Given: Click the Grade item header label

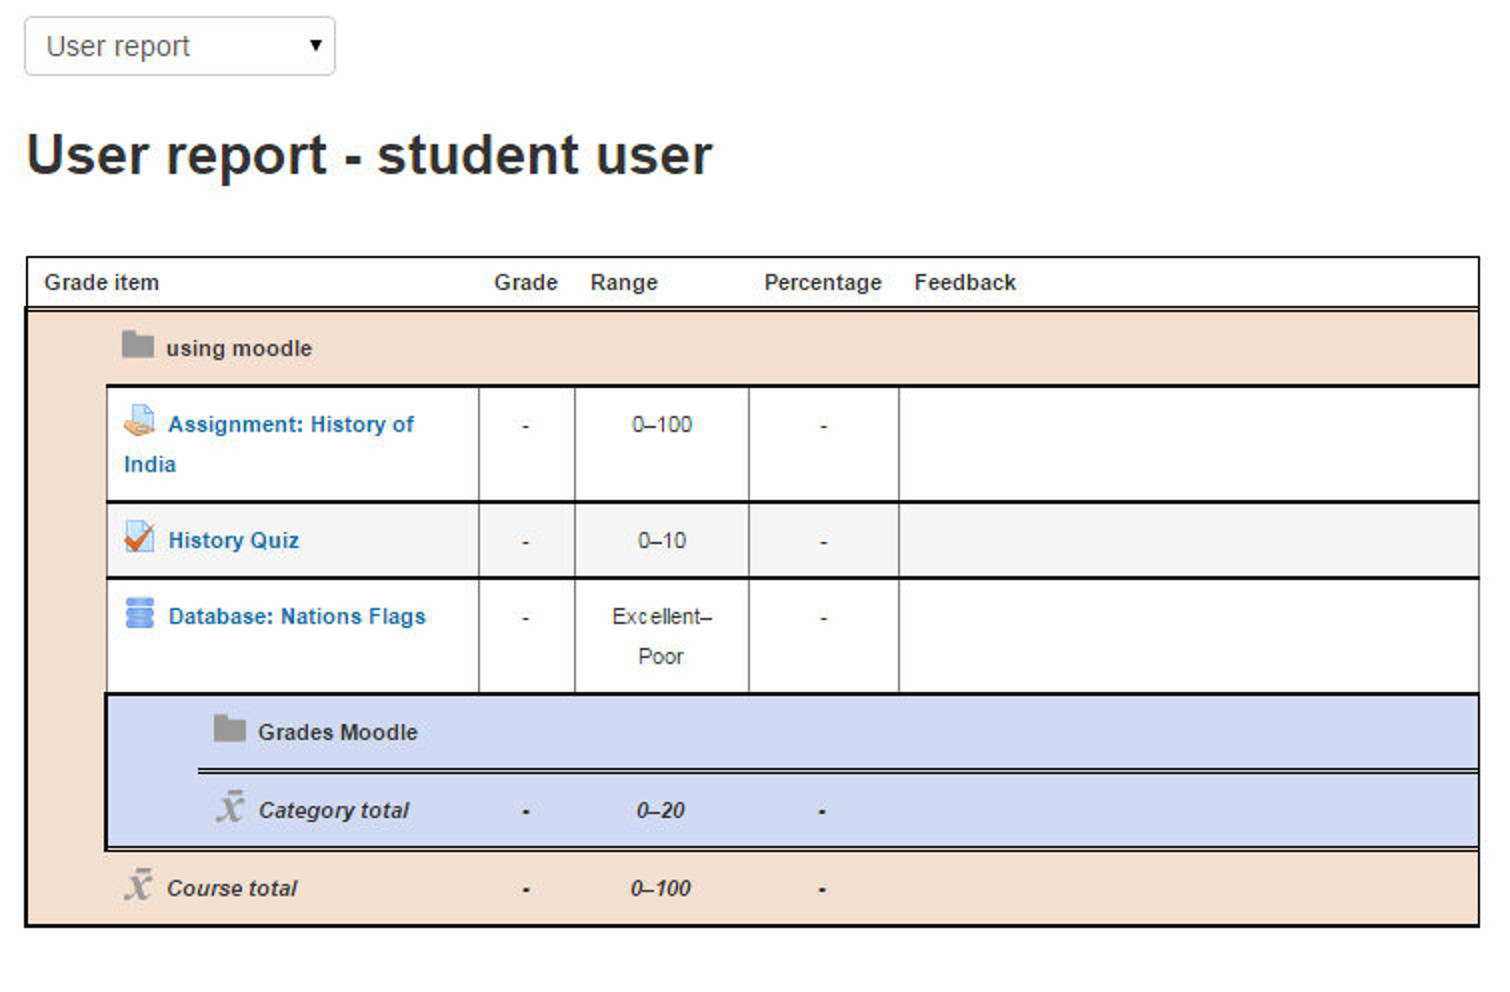Looking at the screenshot, I should (x=101, y=282).
